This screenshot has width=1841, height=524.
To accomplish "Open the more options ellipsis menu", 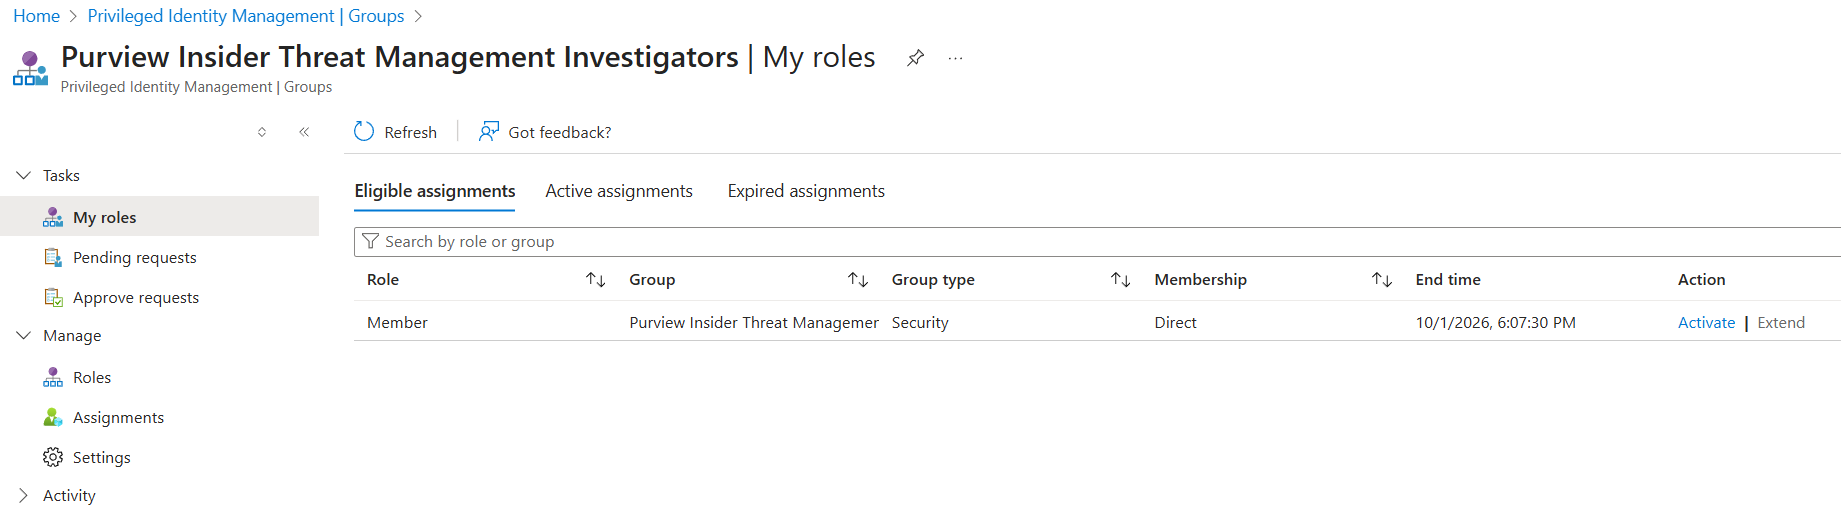I will [x=955, y=58].
